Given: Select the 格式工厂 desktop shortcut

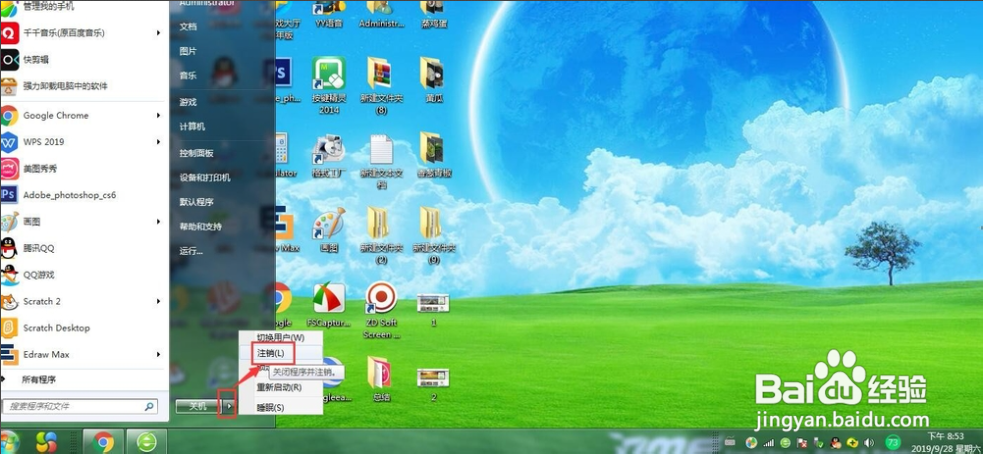Looking at the screenshot, I should [x=329, y=156].
